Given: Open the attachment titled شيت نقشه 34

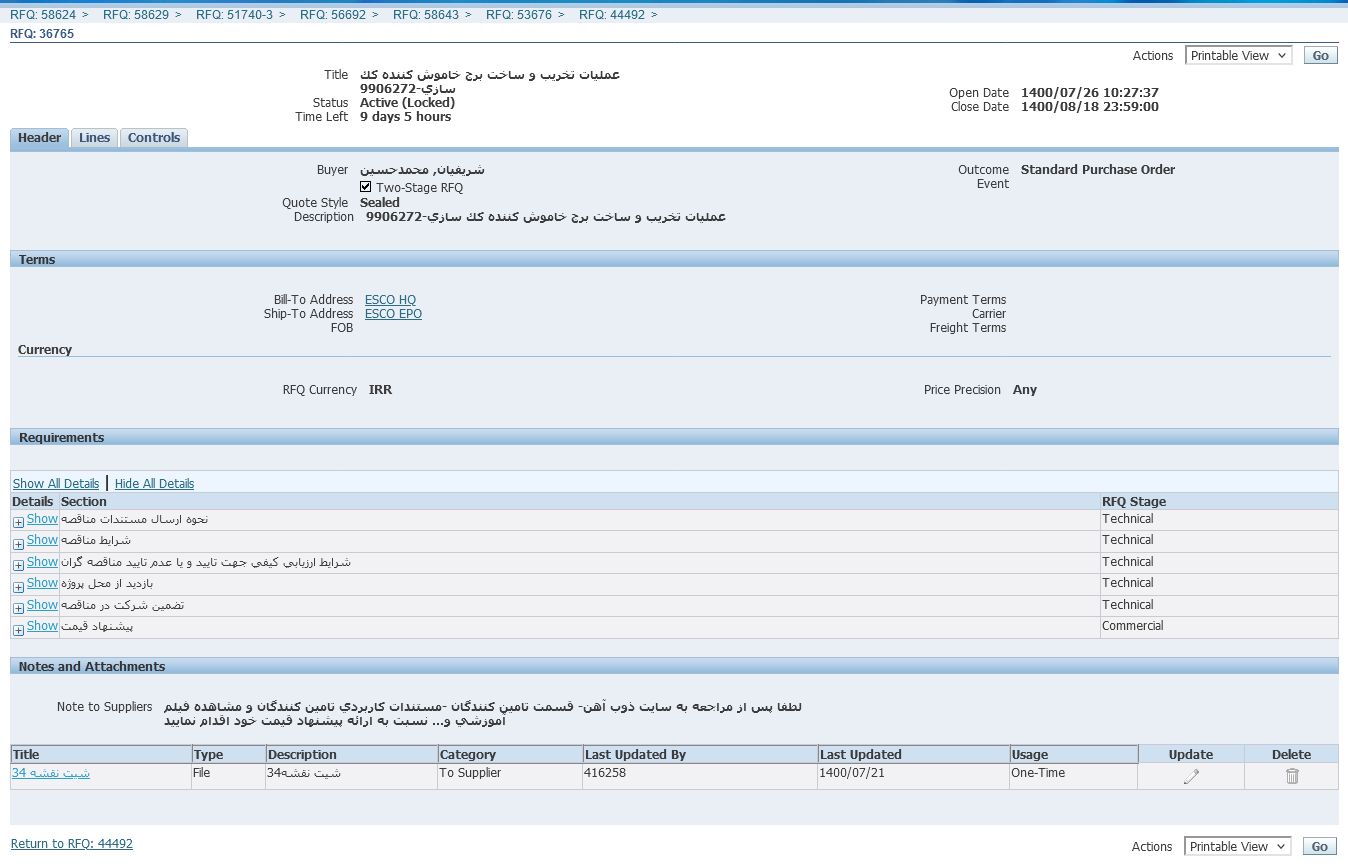Looking at the screenshot, I should pyautogui.click(x=51, y=773).
